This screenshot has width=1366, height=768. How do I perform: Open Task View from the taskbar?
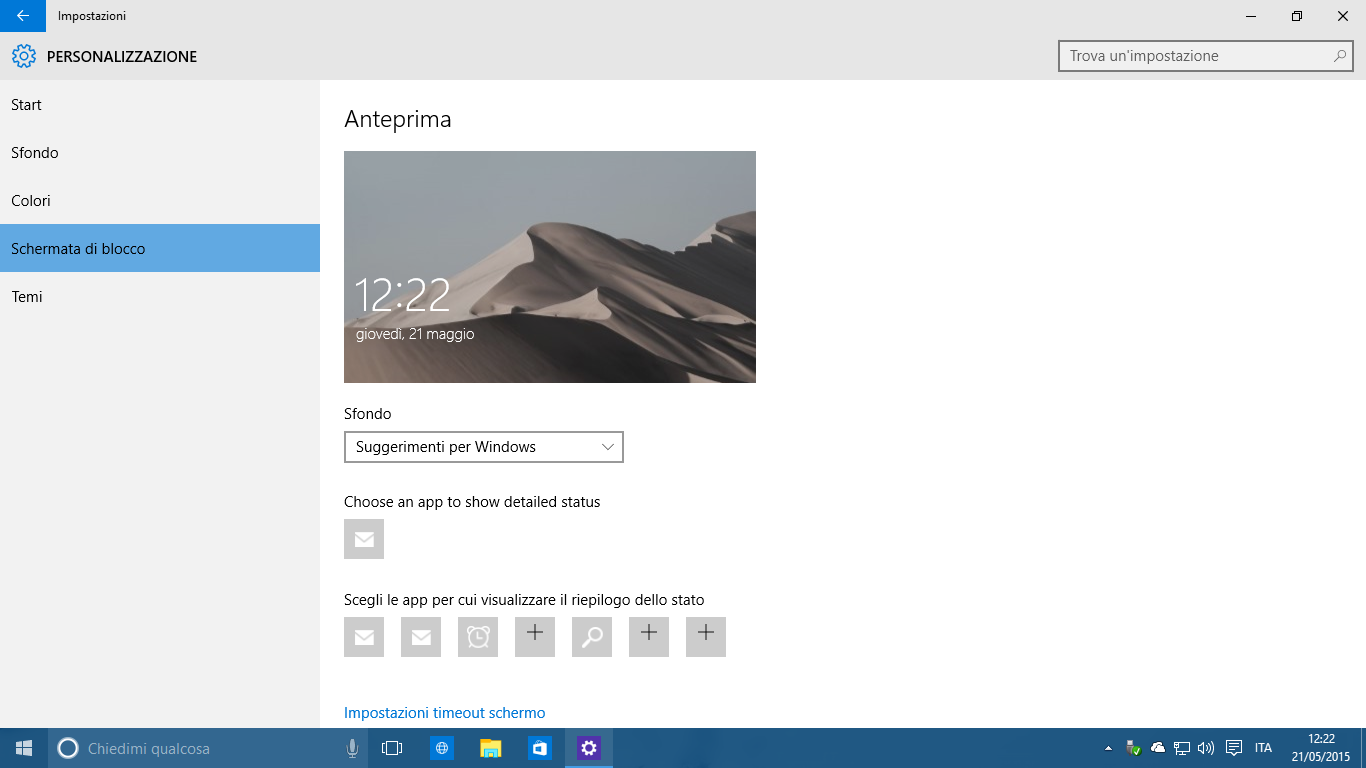(x=392, y=748)
